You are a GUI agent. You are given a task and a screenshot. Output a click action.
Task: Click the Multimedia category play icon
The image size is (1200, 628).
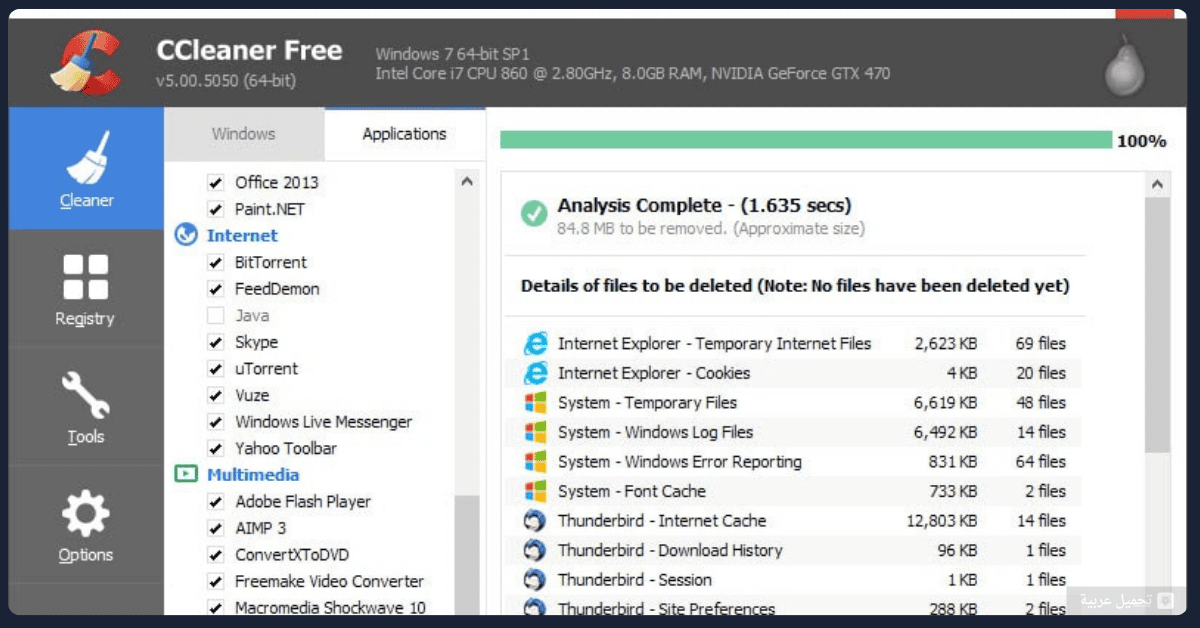coord(186,474)
